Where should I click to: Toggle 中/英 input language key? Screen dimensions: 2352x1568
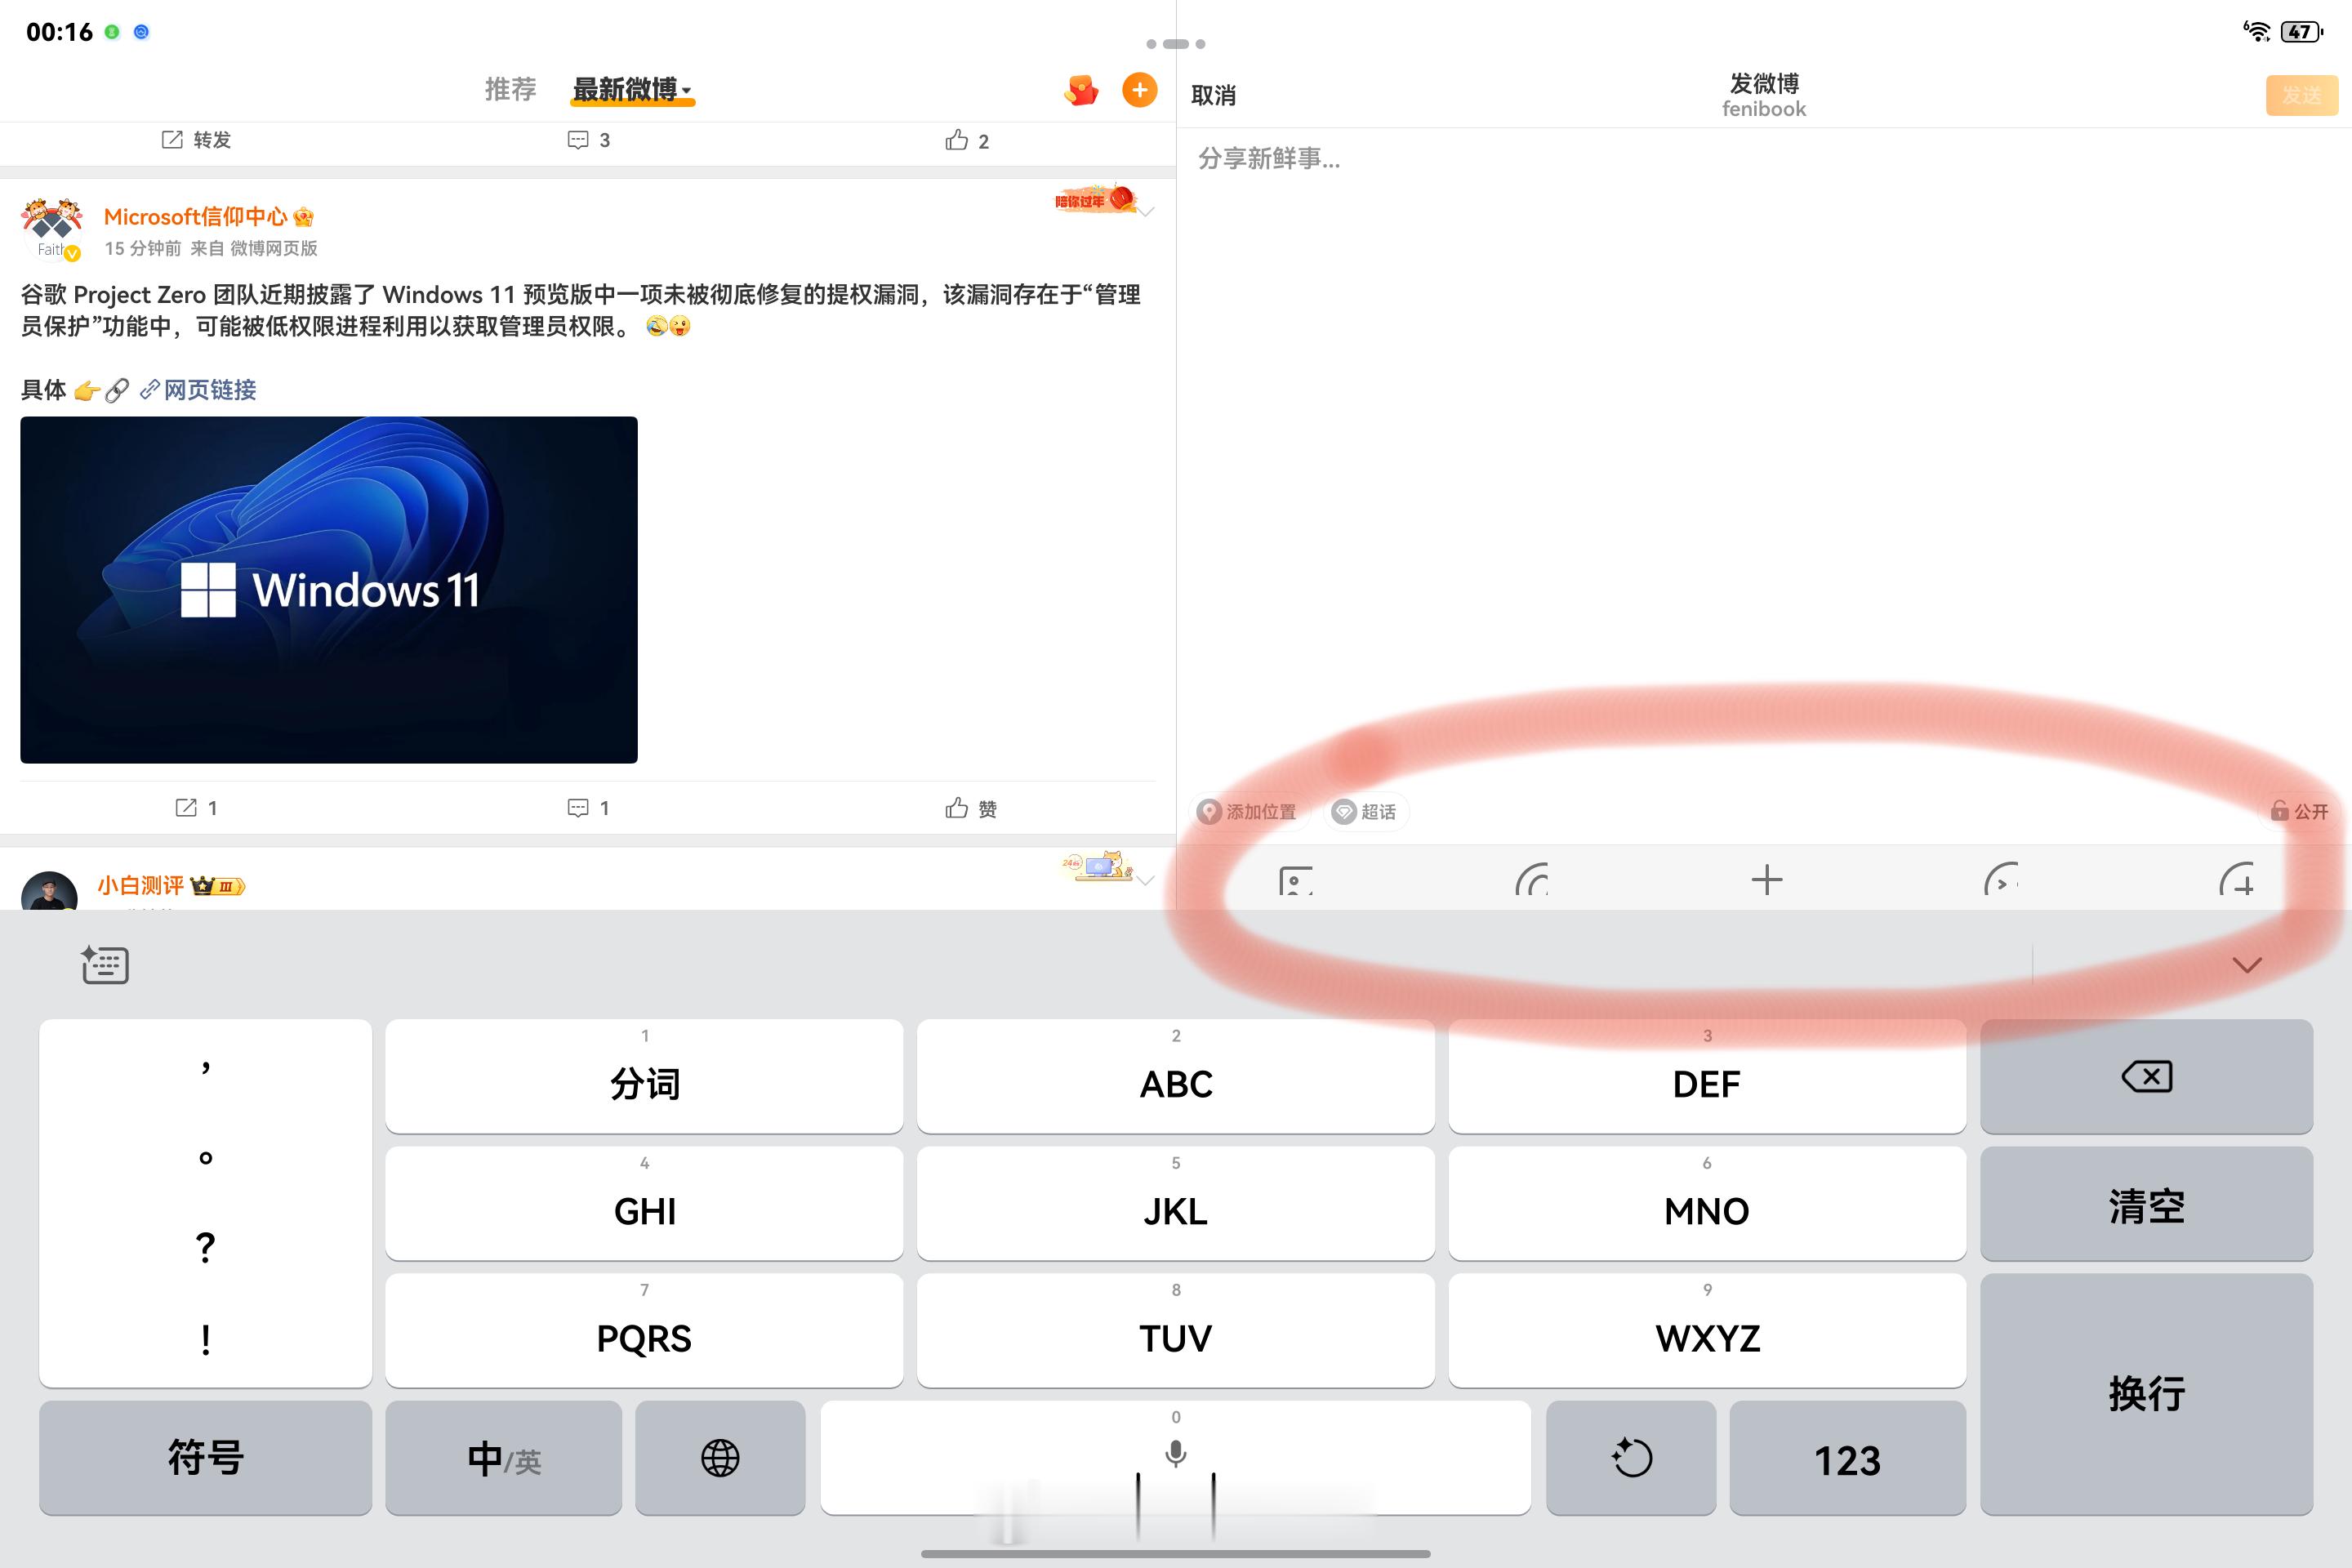click(503, 1458)
